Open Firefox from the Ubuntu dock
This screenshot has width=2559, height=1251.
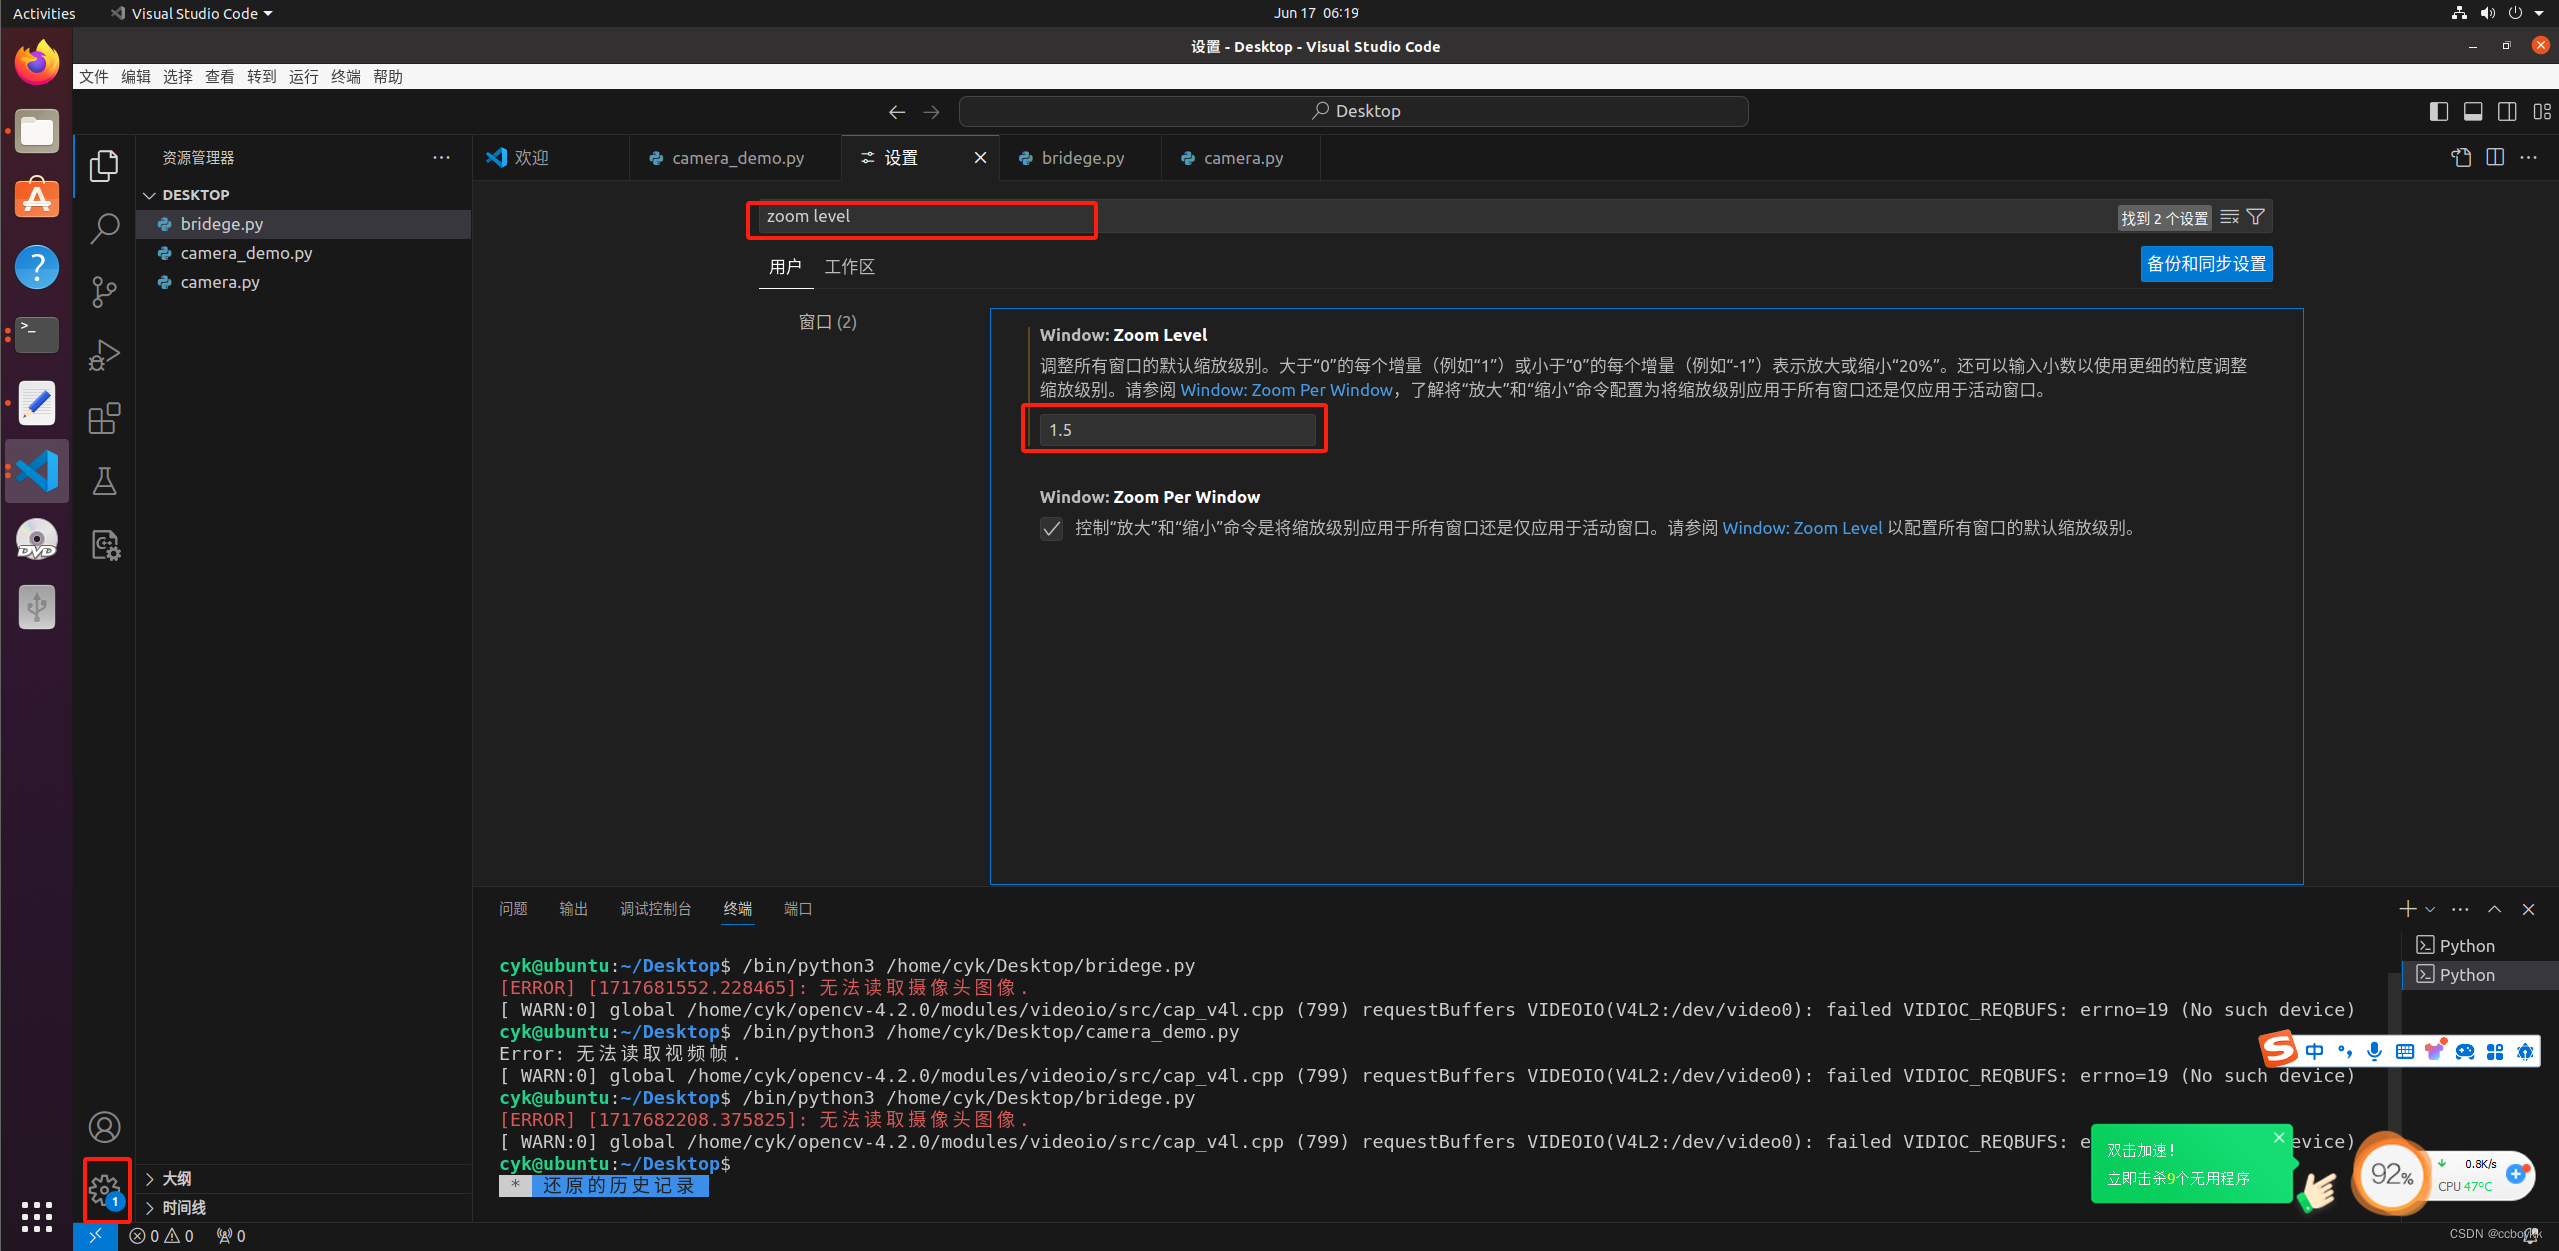coord(37,63)
